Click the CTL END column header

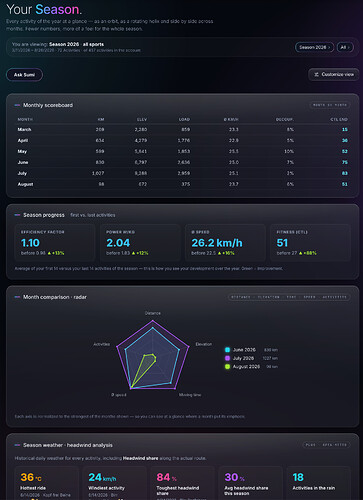[339, 119]
